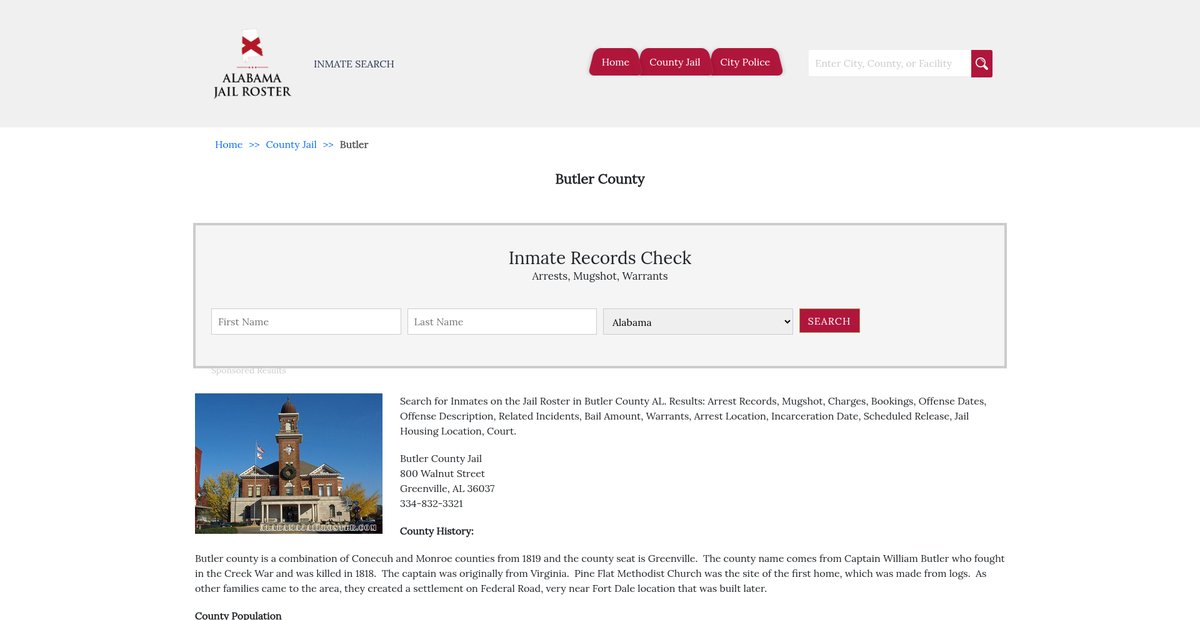
Task: Open the Home navigation tab
Action: tap(615, 62)
